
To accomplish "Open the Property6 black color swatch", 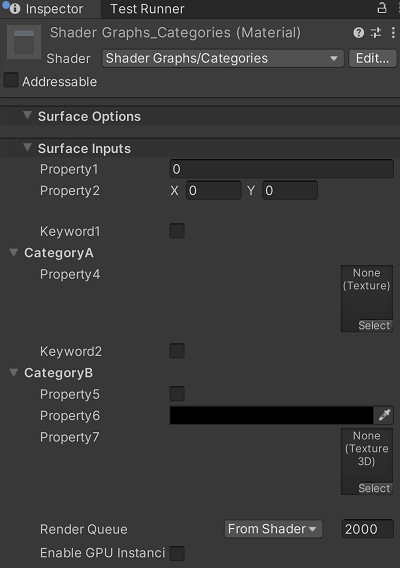I will click(x=271, y=415).
